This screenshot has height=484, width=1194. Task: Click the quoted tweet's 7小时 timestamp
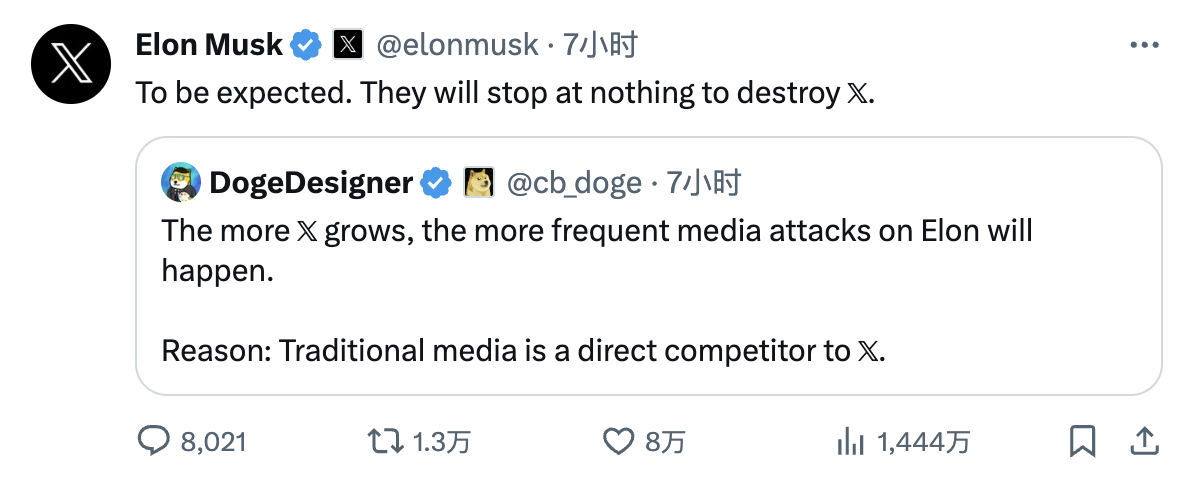(x=704, y=183)
